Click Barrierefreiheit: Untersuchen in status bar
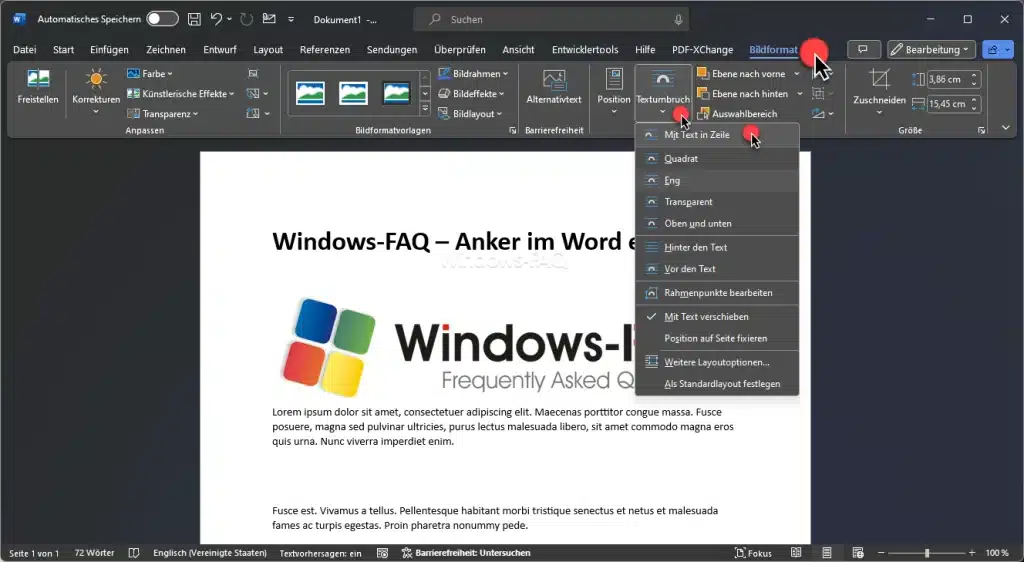Image resolution: width=1024 pixels, height=562 pixels. tap(466, 553)
